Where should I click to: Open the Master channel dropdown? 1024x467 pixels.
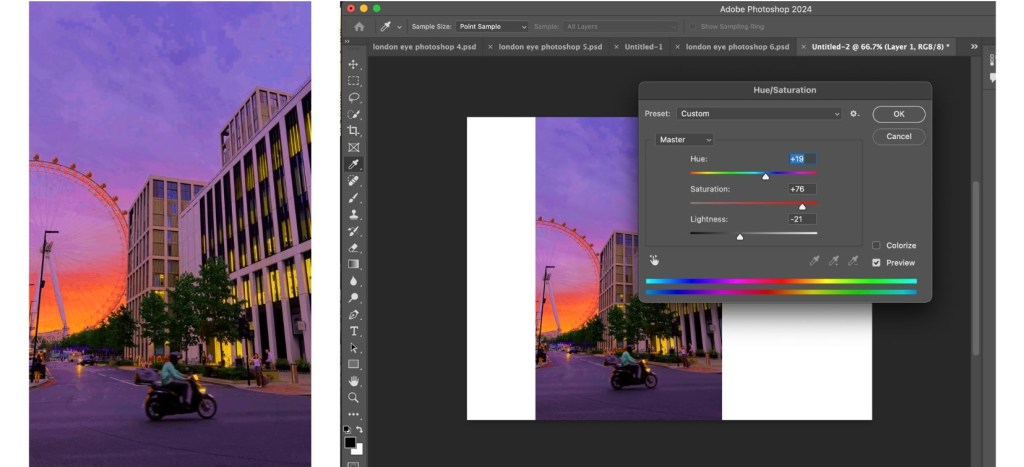tap(684, 140)
